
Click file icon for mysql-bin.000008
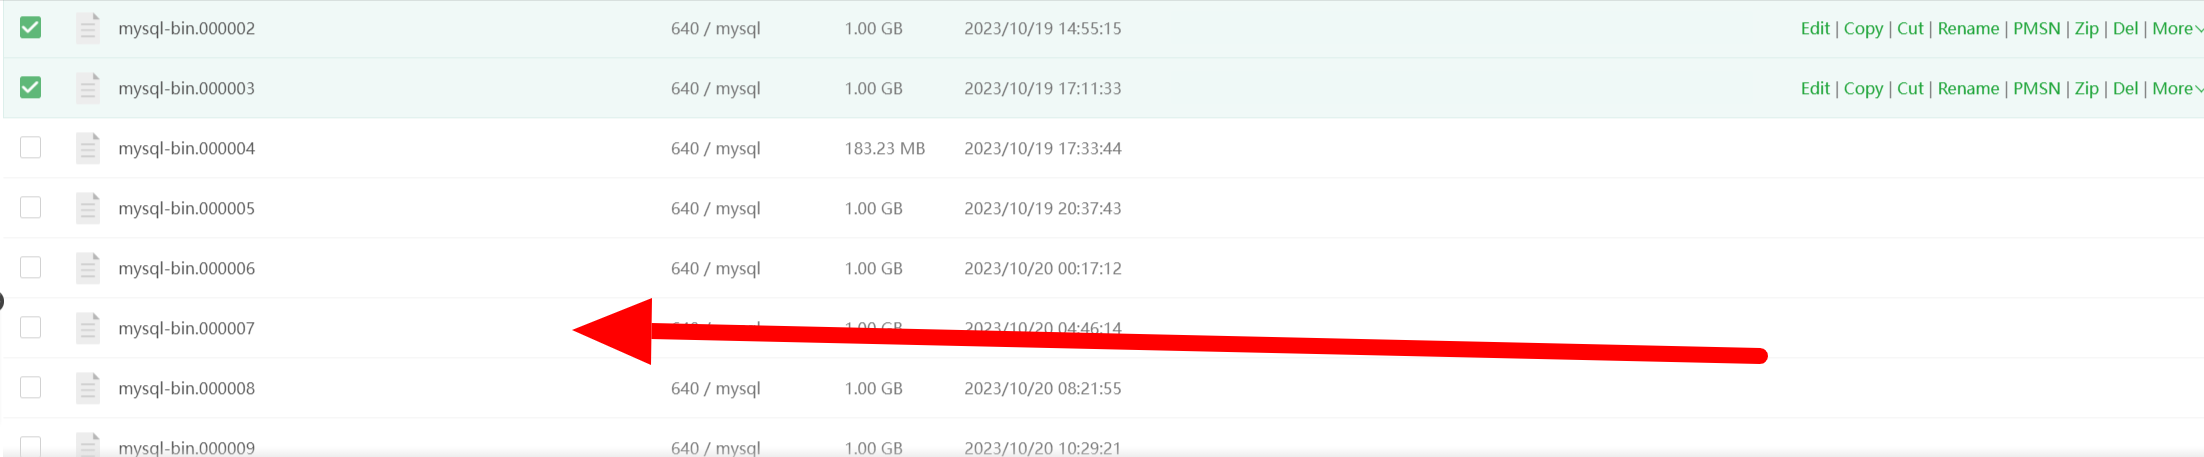click(x=88, y=388)
